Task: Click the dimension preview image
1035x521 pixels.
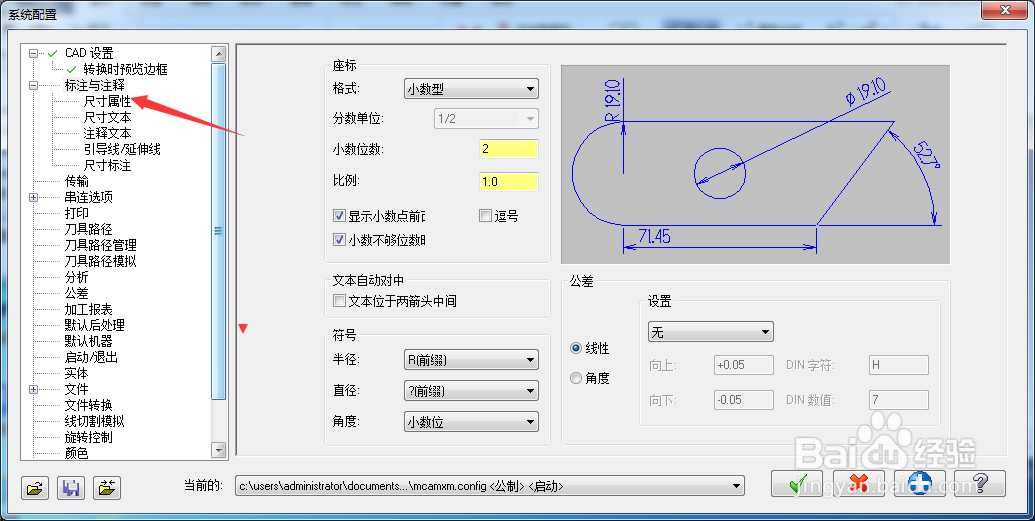Action: coord(755,164)
